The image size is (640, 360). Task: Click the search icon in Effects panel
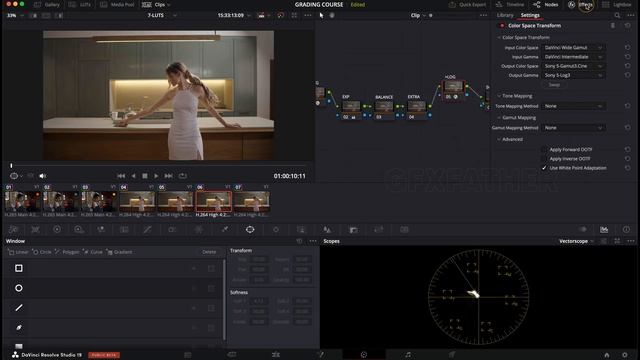(x=617, y=15)
